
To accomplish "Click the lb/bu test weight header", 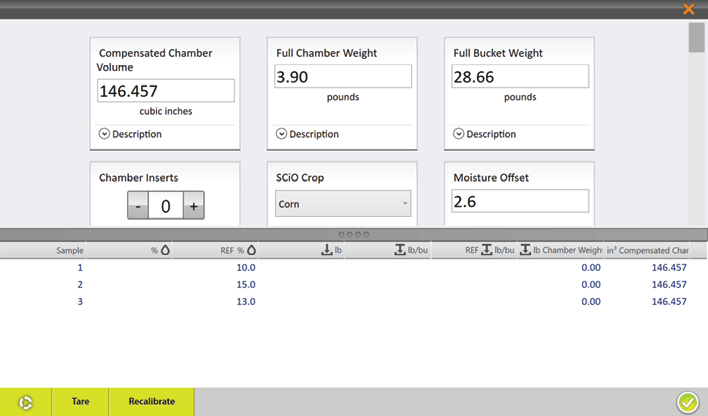I will point(412,250).
